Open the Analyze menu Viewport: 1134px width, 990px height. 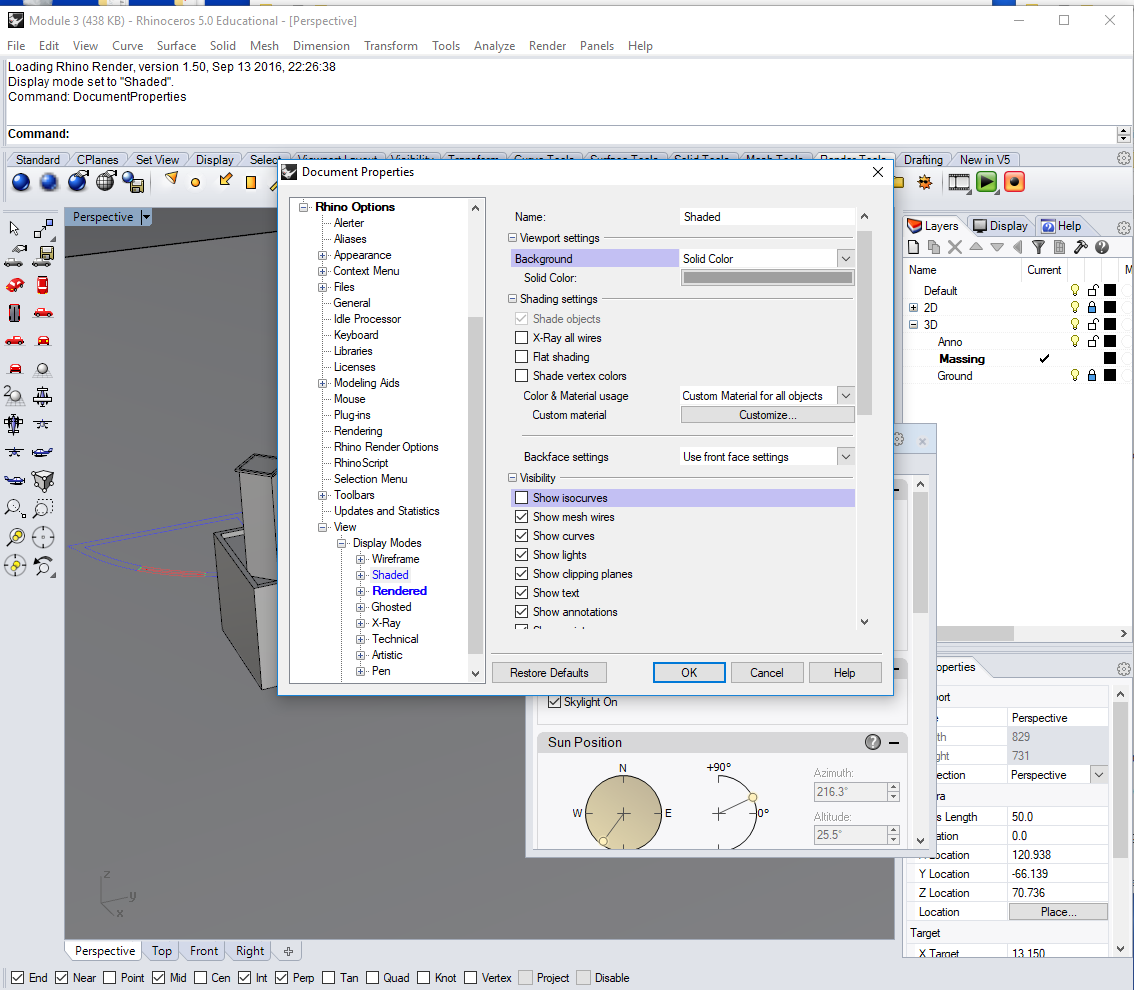[x=494, y=46]
